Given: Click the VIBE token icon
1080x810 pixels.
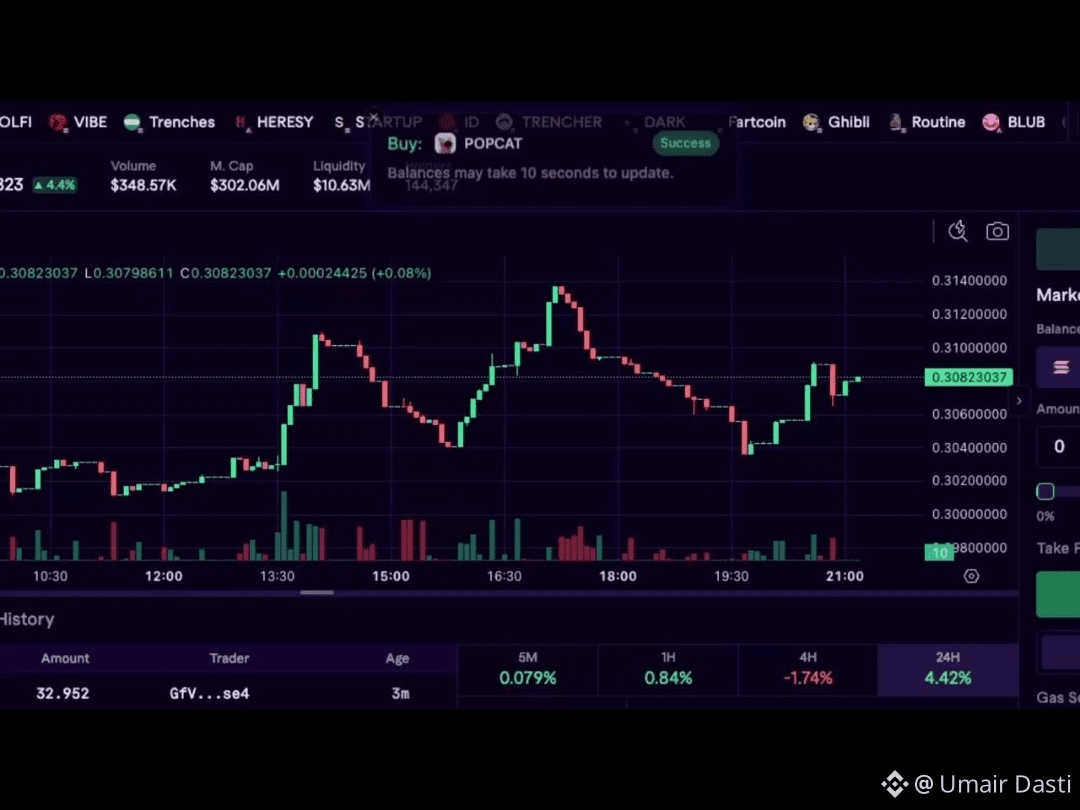Looking at the screenshot, I should tap(58, 123).
